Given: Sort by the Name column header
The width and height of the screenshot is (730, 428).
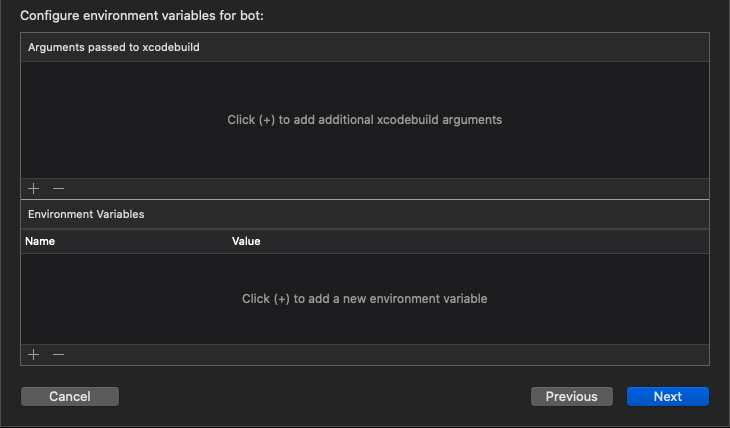Looking at the screenshot, I should (x=40, y=241).
